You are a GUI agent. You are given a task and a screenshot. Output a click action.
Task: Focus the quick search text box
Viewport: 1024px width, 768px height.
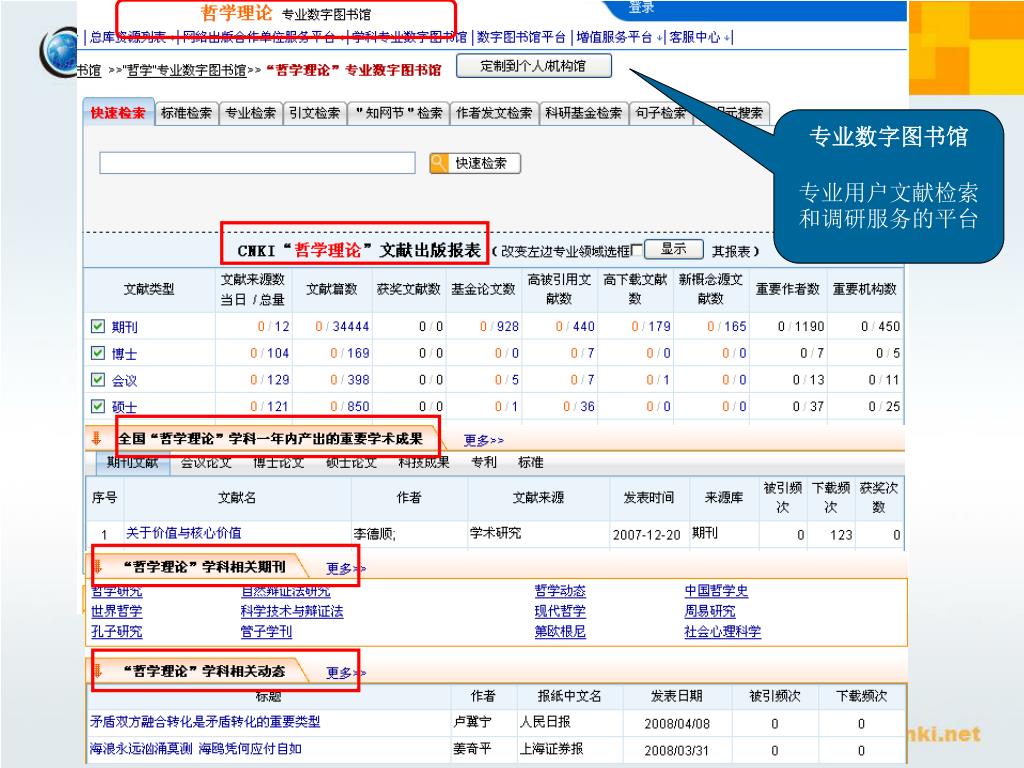click(x=257, y=163)
